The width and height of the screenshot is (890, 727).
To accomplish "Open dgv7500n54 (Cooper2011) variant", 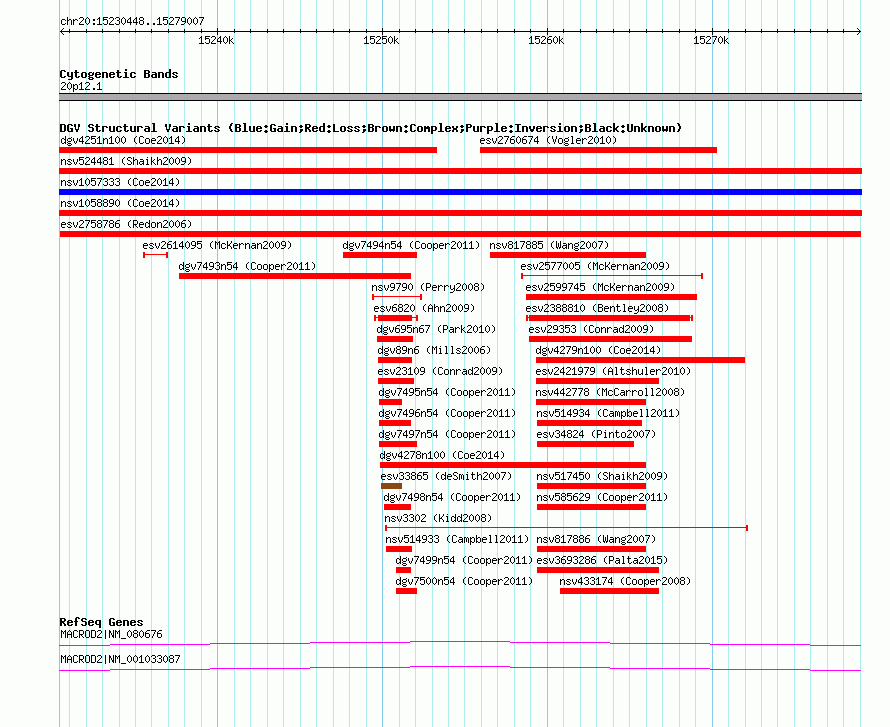I will [x=464, y=581].
